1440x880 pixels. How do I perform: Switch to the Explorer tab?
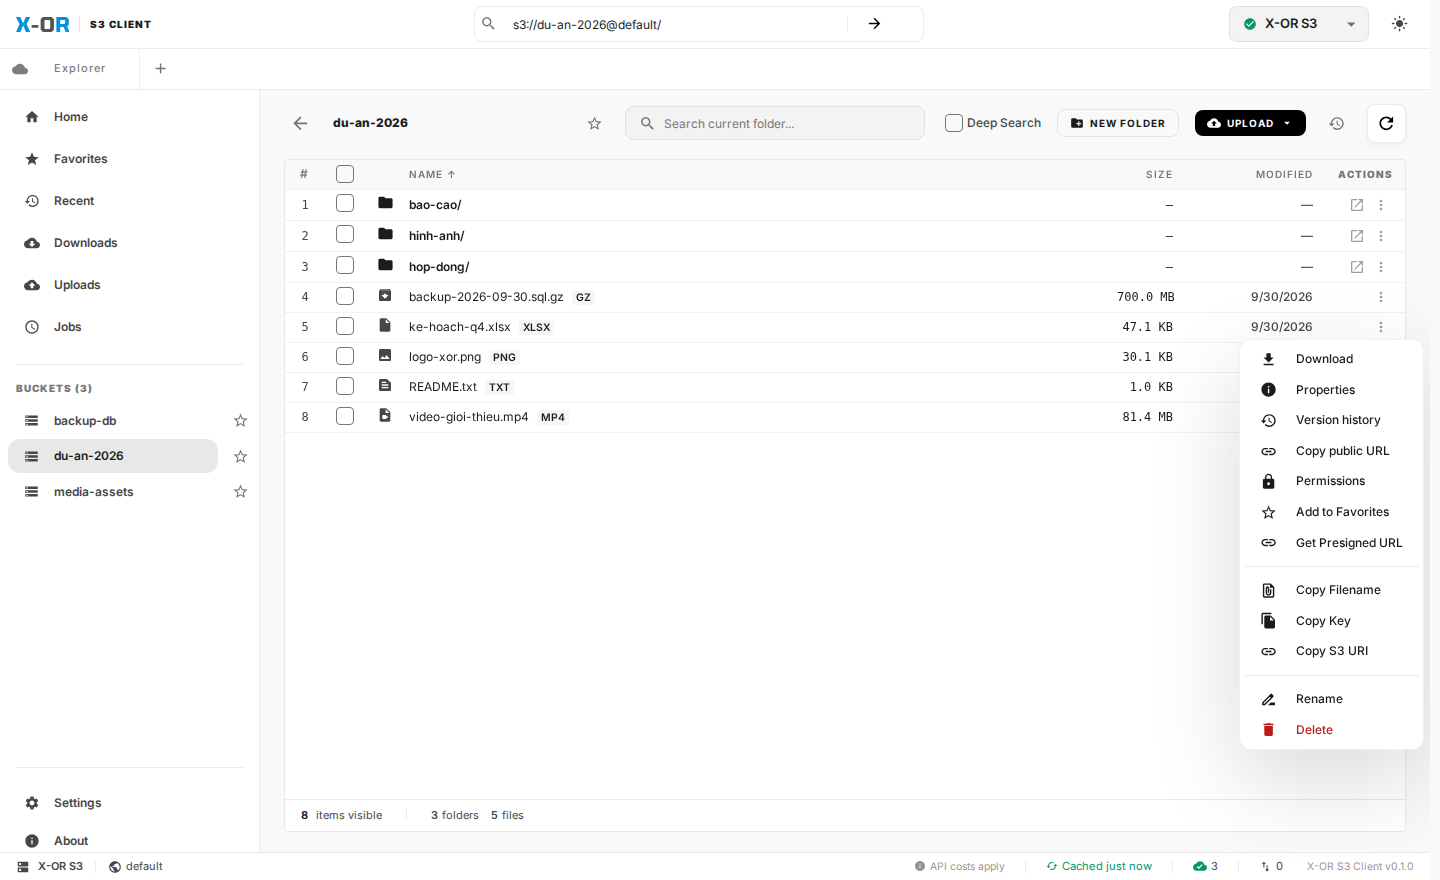click(70, 69)
